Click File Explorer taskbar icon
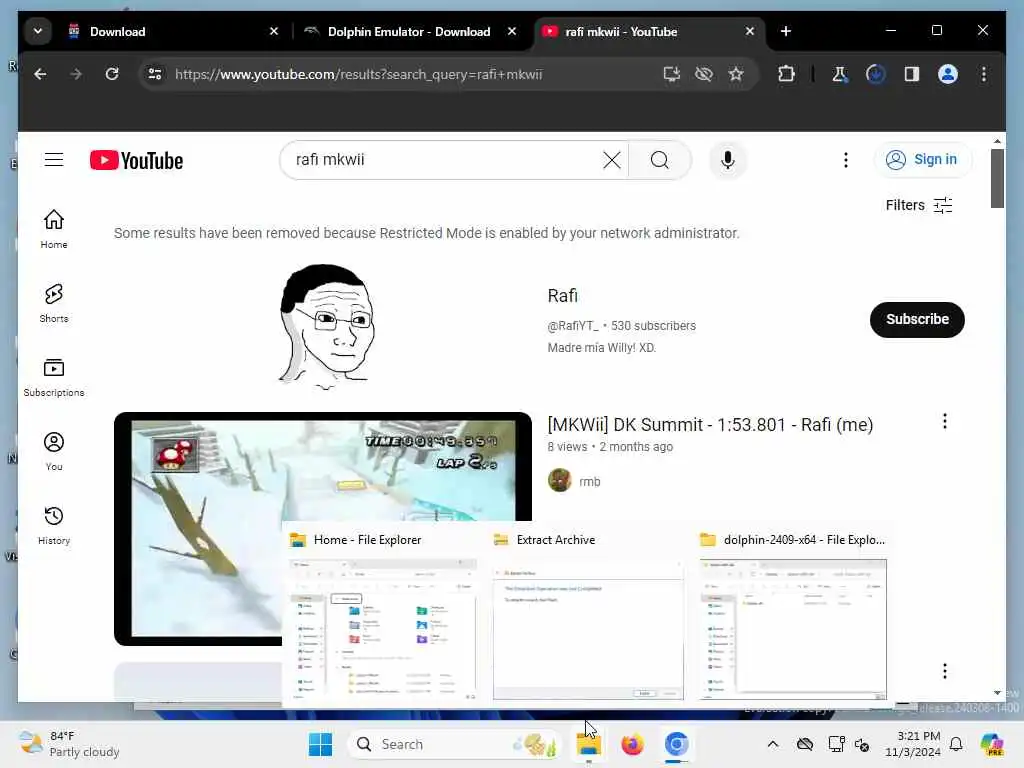Image resolution: width=1024 pixels, height=768 pixels. coord(588,744)
